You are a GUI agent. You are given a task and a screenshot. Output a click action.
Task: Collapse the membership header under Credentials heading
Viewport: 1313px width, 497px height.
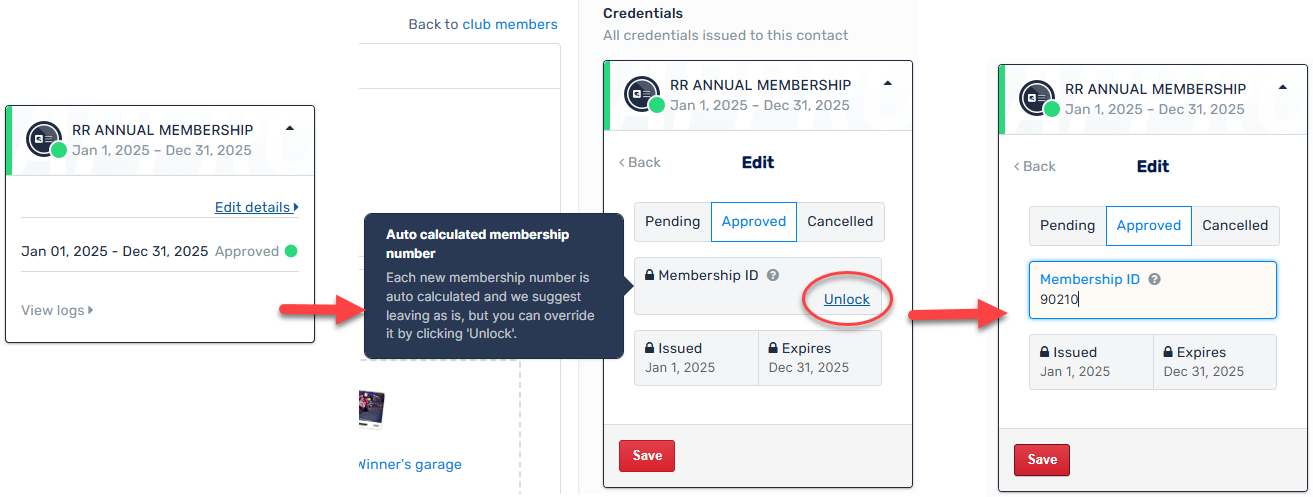pos(888,84)
